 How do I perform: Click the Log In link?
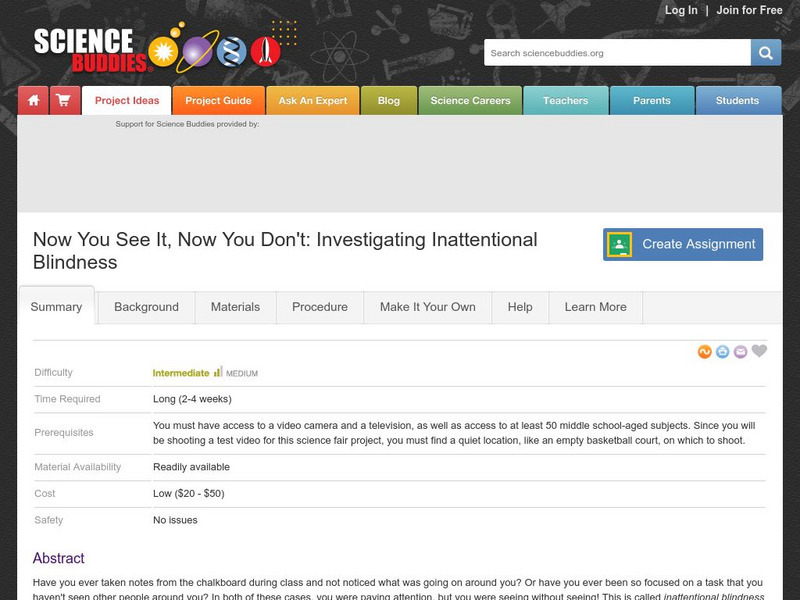click(x=680, y=11)
